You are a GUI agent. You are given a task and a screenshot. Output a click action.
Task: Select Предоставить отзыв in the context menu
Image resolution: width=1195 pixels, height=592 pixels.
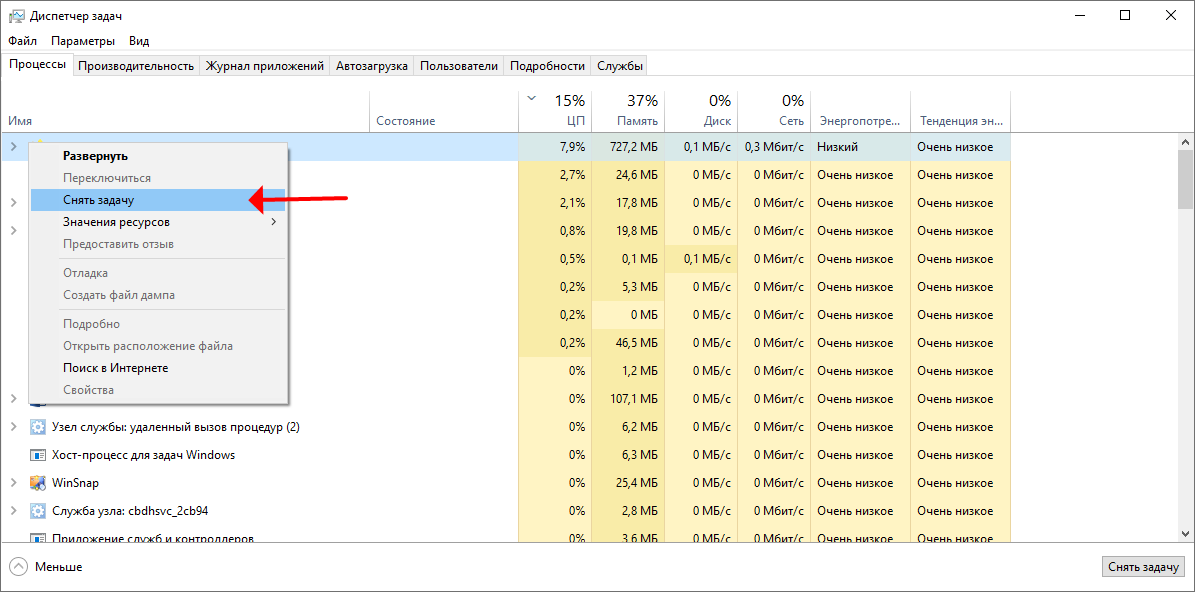click(x=158, y=245)
